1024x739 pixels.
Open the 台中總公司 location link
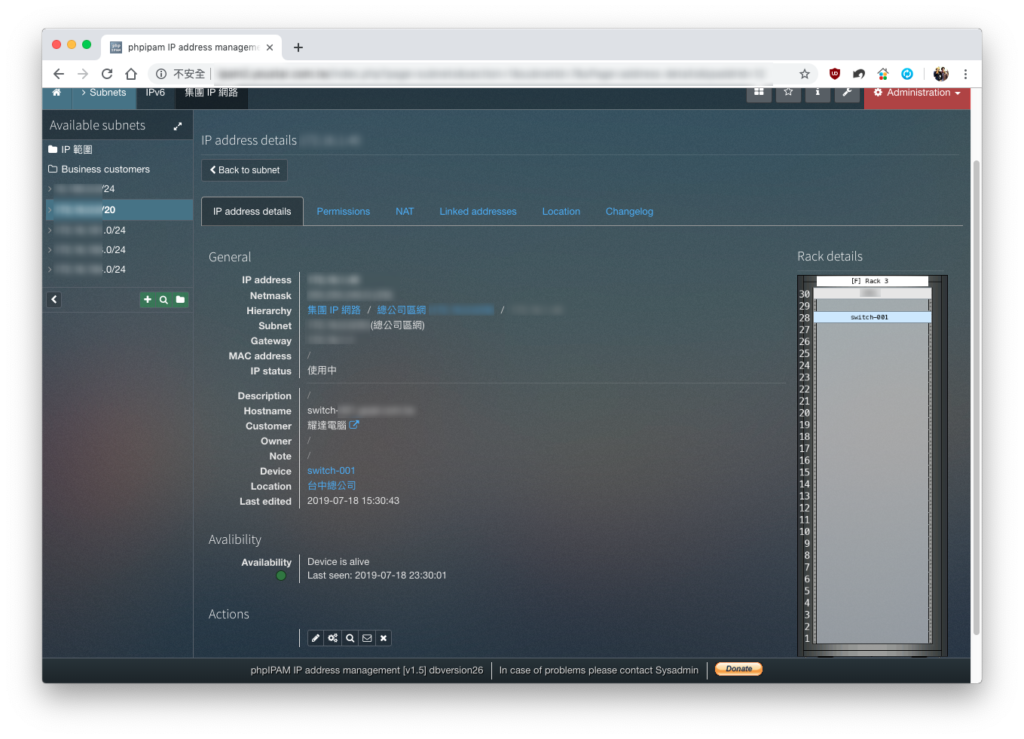[332, 486]
